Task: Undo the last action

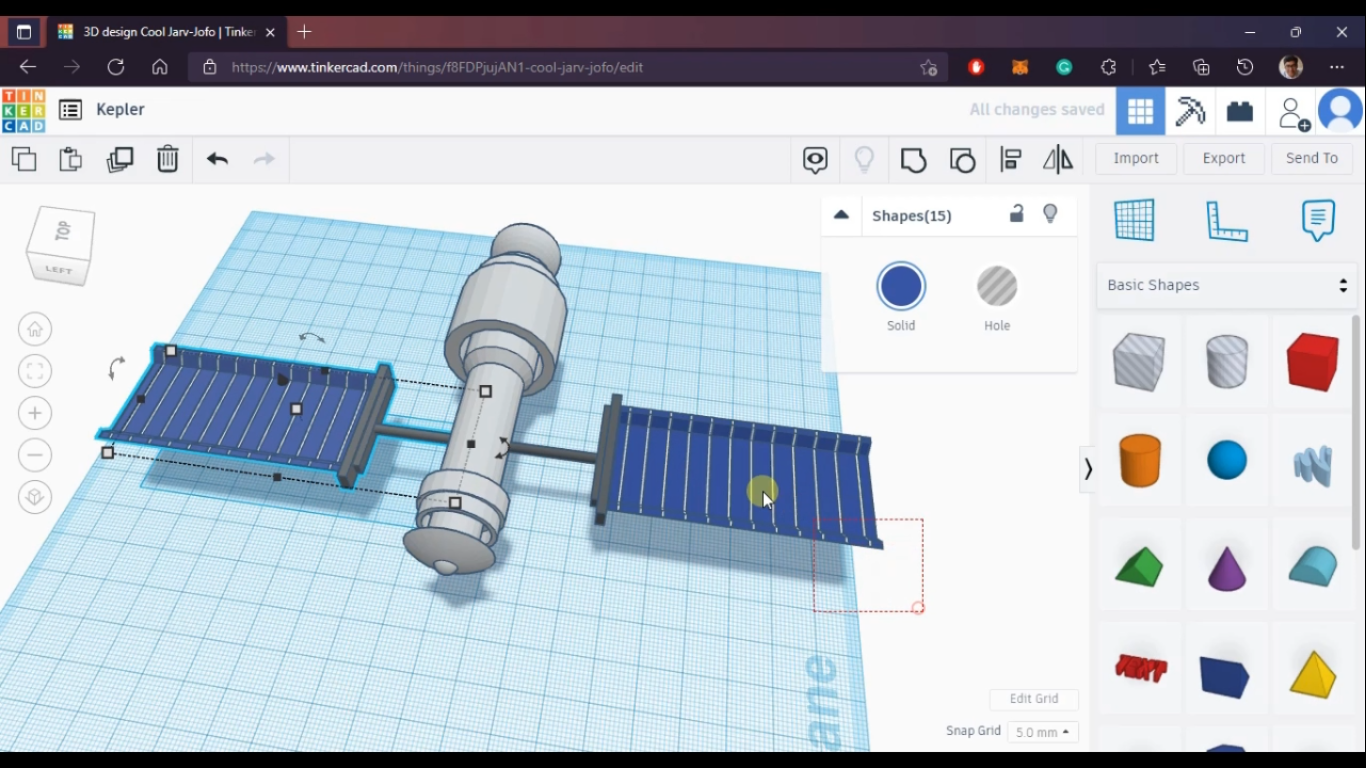Action: (x=217, y=159)
